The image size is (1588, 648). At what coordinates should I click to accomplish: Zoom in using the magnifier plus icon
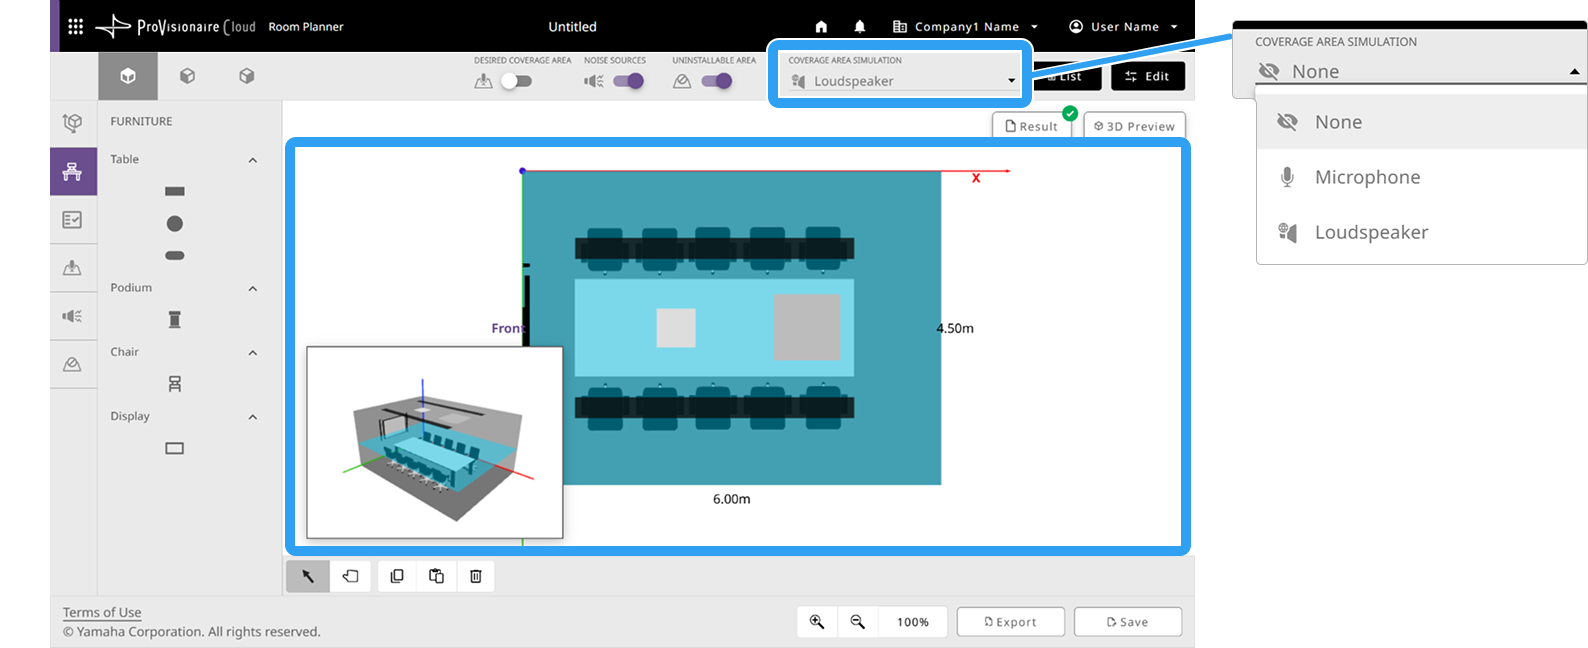coord(817,622)
